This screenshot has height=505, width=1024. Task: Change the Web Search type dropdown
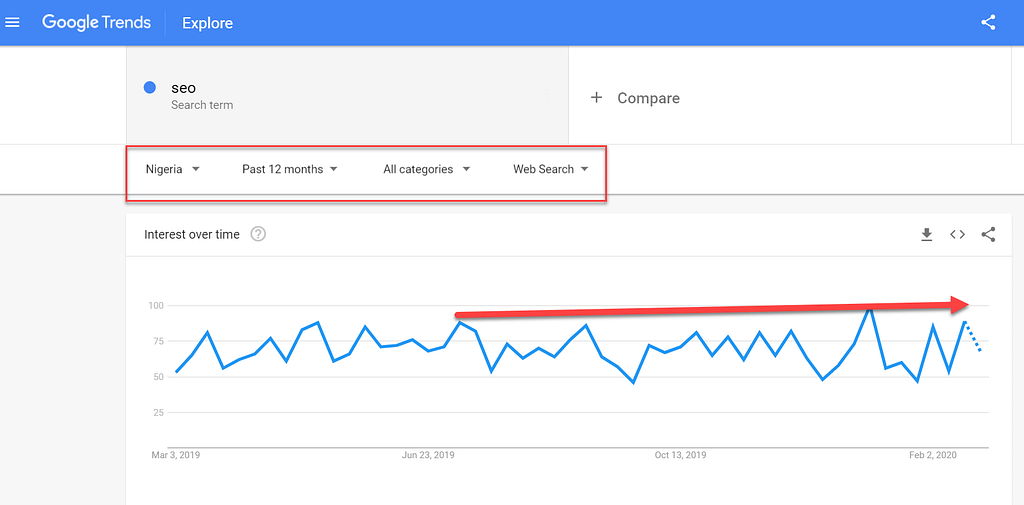click(x=551, y=169)
